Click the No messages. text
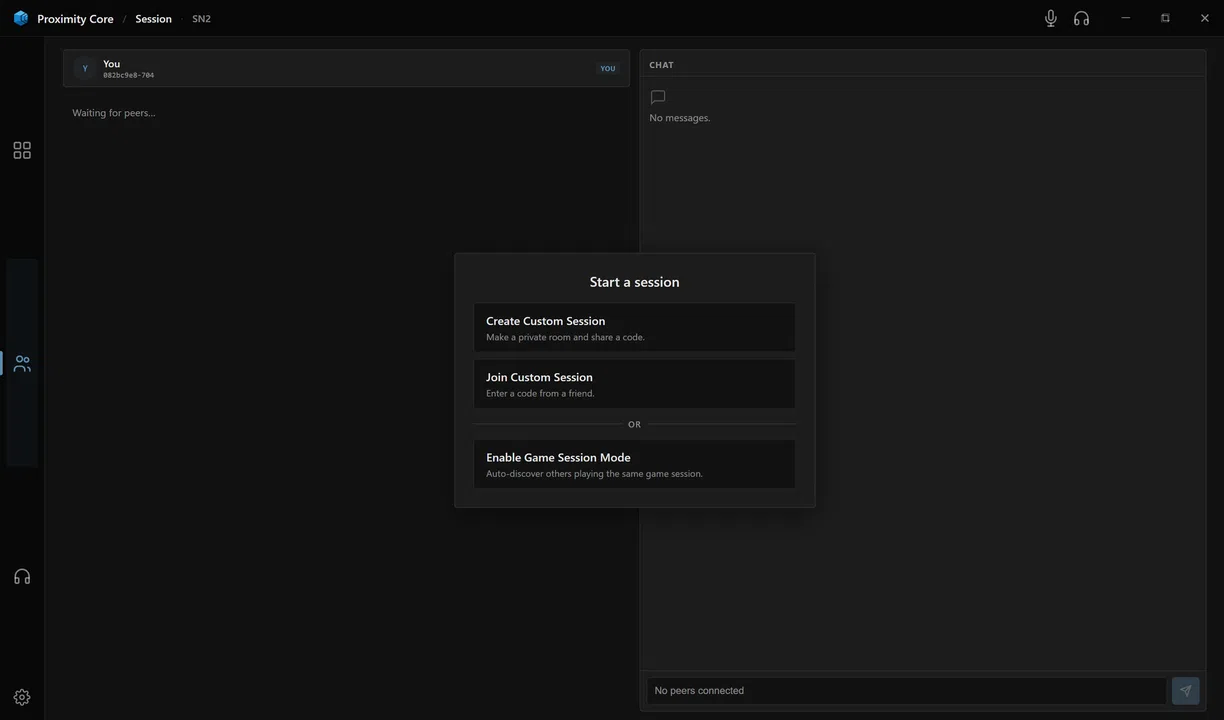Image resolution: width=1224 pixels, height=720 pixels. click(680, 118)
